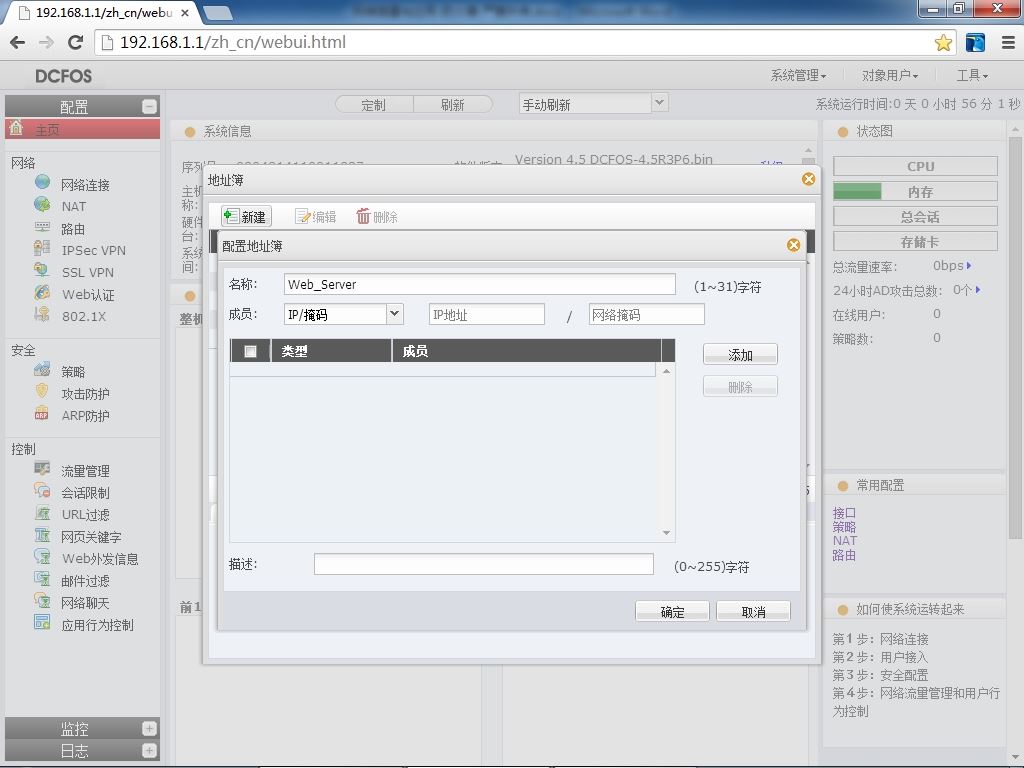The width and height of the screenshot is (1024, 768).
Task: Click the IP地址 input field
Action: pyautogui.click(x=487, y=314)
